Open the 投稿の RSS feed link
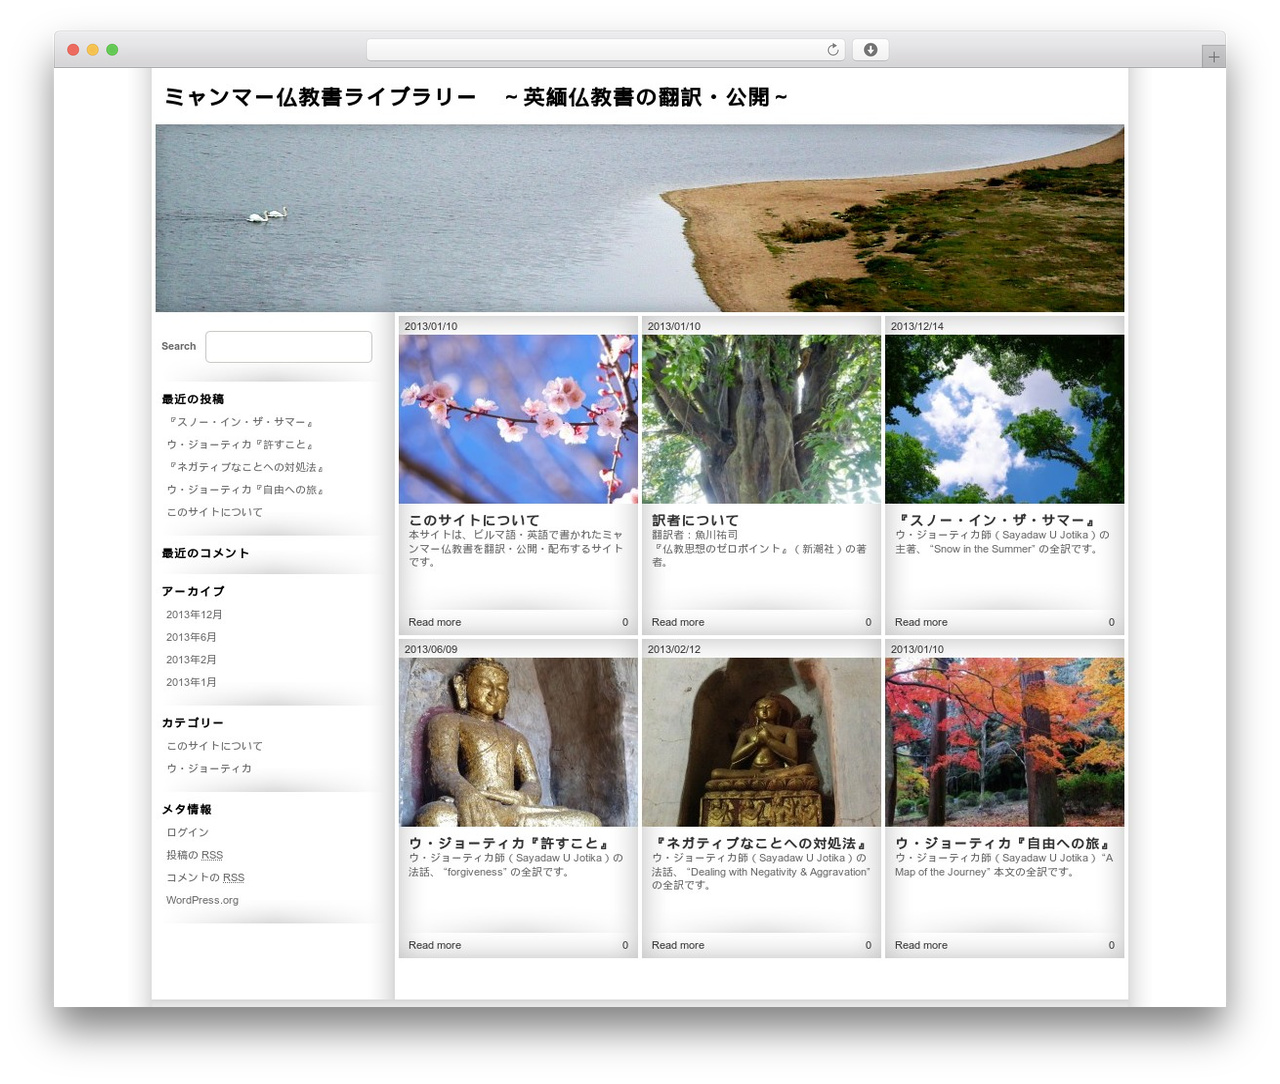This screenshot has height=1084, width=1280. coord(194,855)
